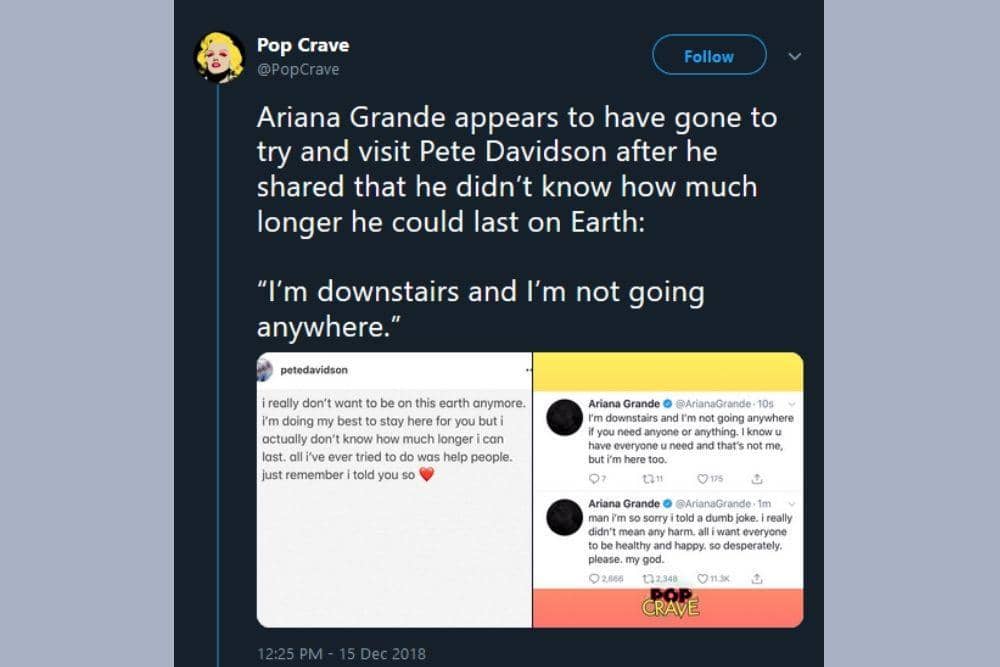
Task: Open the share icon on the first Ariana tweet
Action: click(x=757, y=479)
